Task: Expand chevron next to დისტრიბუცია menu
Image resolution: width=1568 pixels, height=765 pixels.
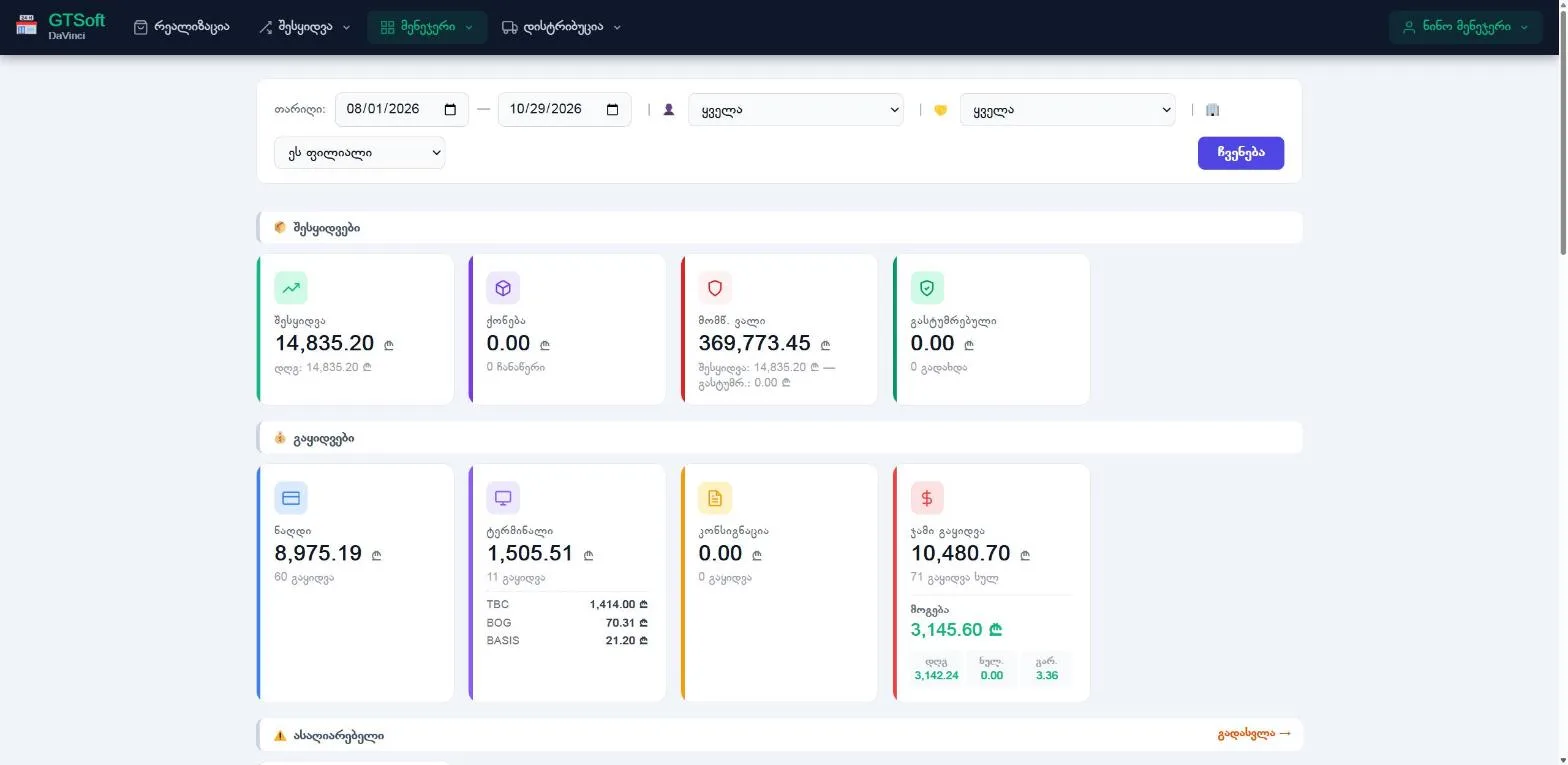Action: pos(617,27)
